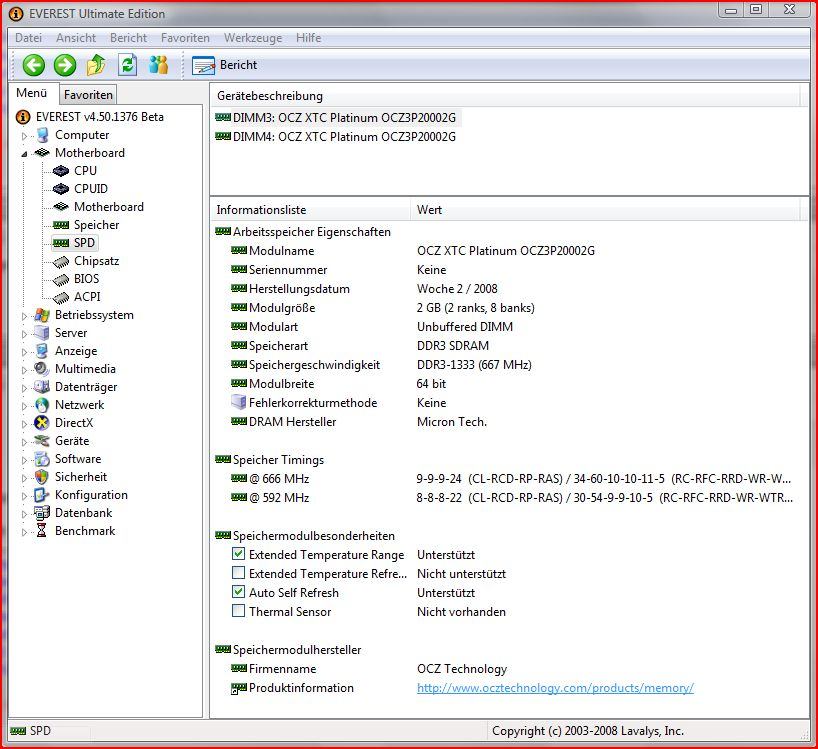Click the DirectX icon in the tree

(x=42, y=422)
